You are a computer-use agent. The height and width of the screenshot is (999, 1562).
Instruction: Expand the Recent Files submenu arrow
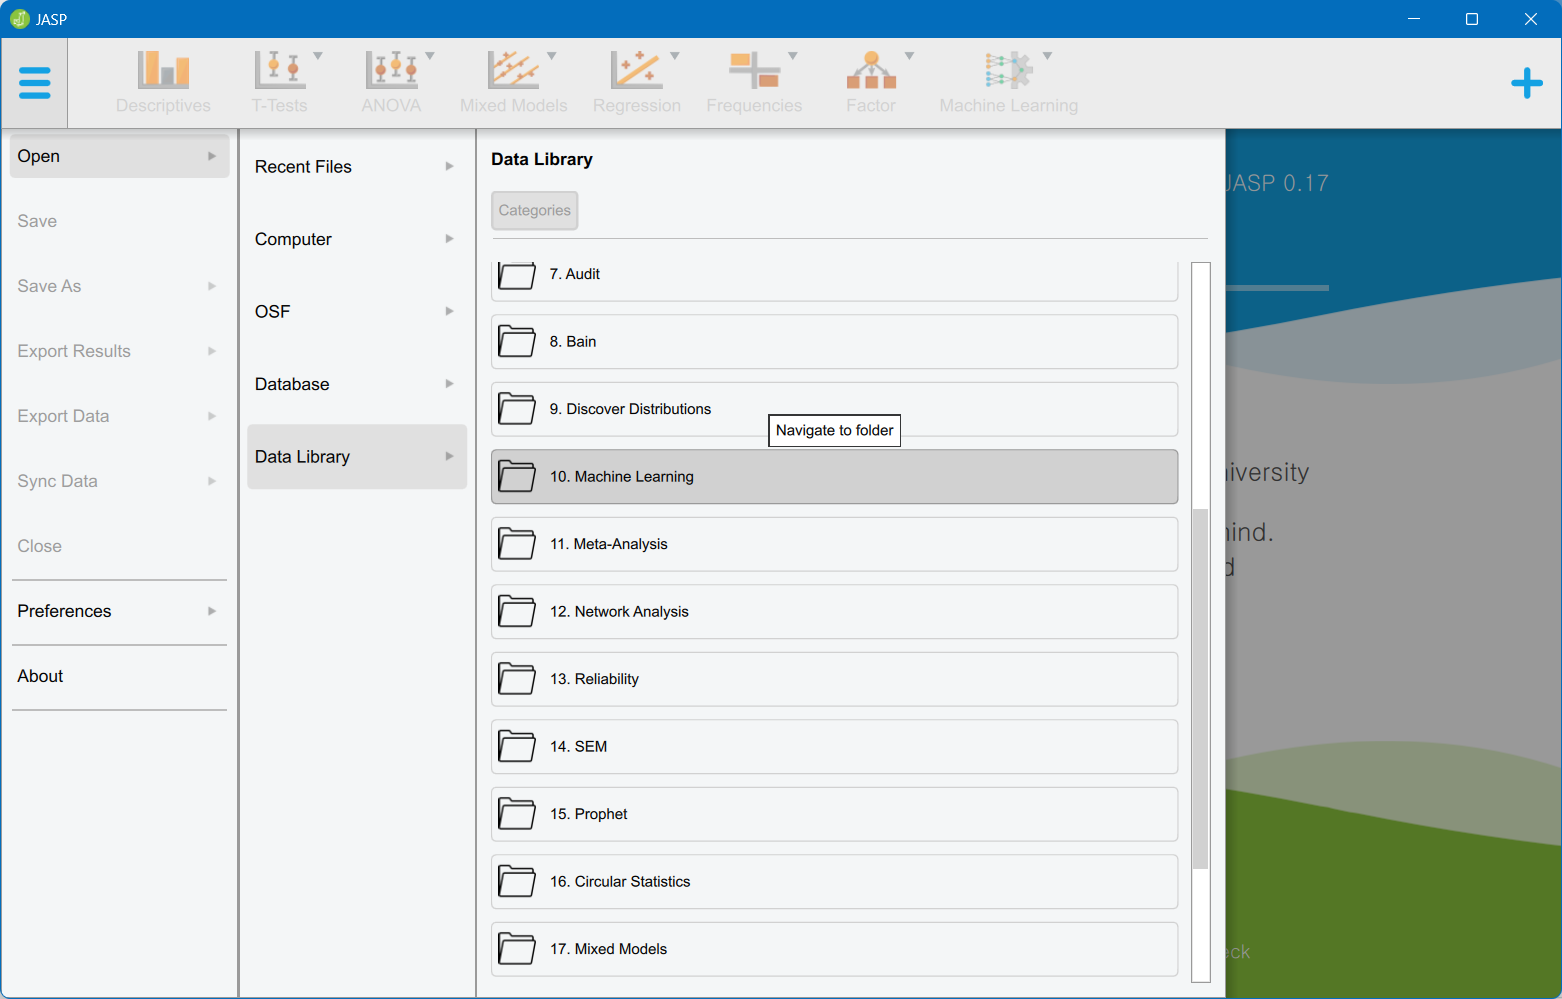click(450, 167)
